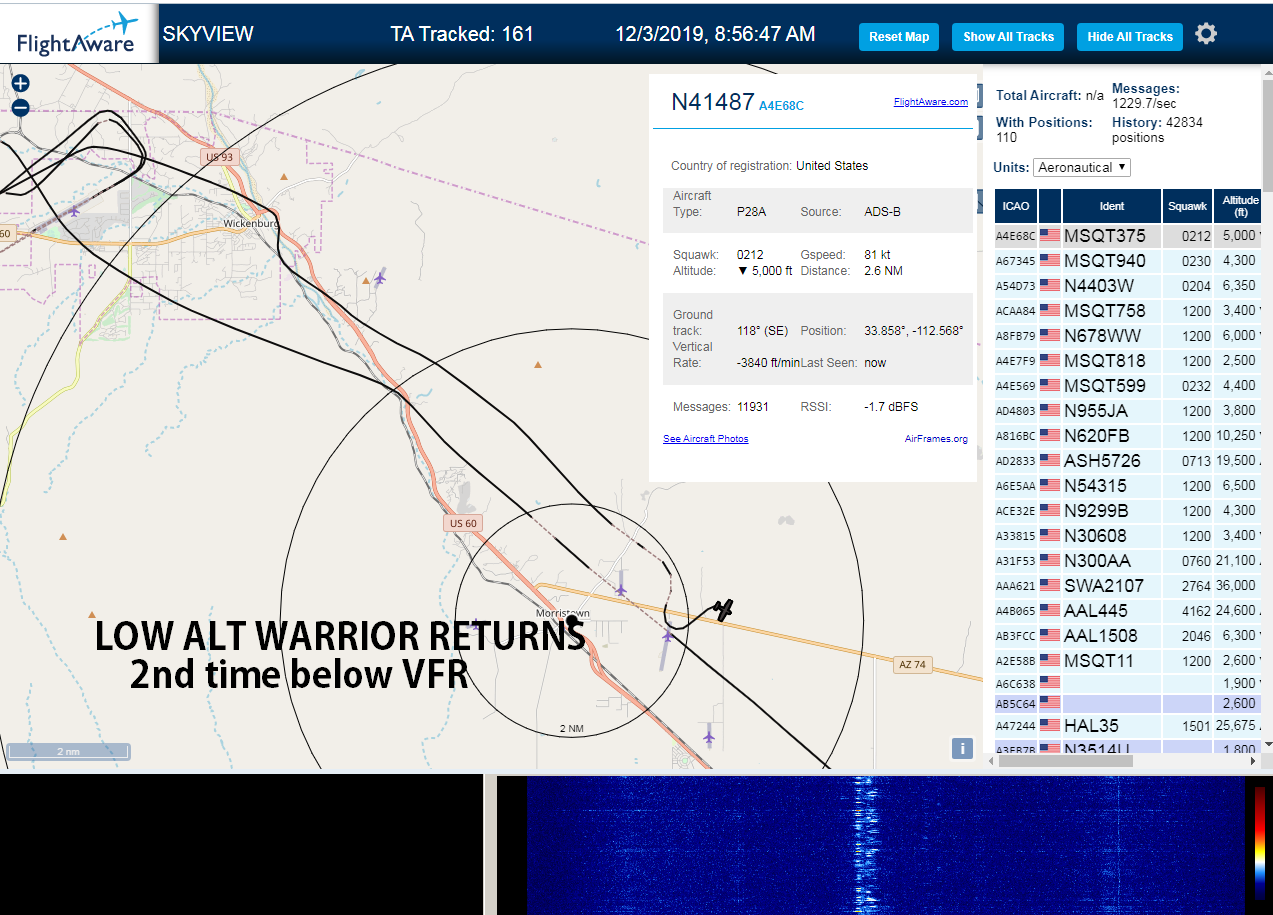
Task: Select the ASH5726 row
Action: click(x=1128, y=461)
